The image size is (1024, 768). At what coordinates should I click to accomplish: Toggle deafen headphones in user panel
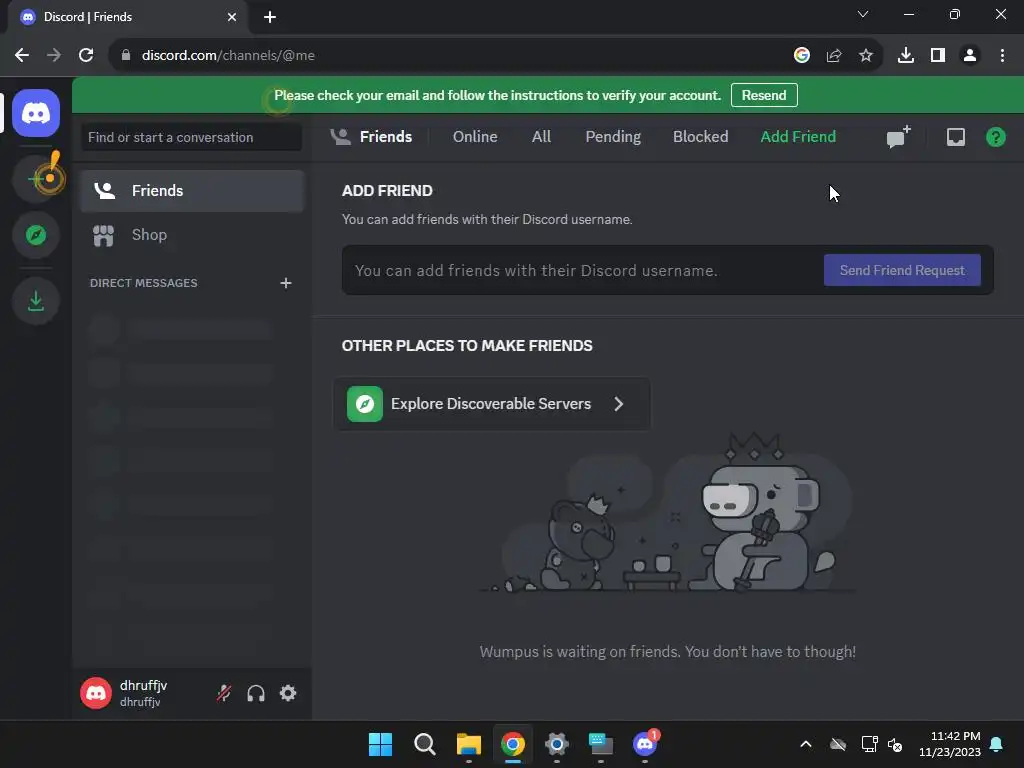pyautogui.click(x=256, y=693)
